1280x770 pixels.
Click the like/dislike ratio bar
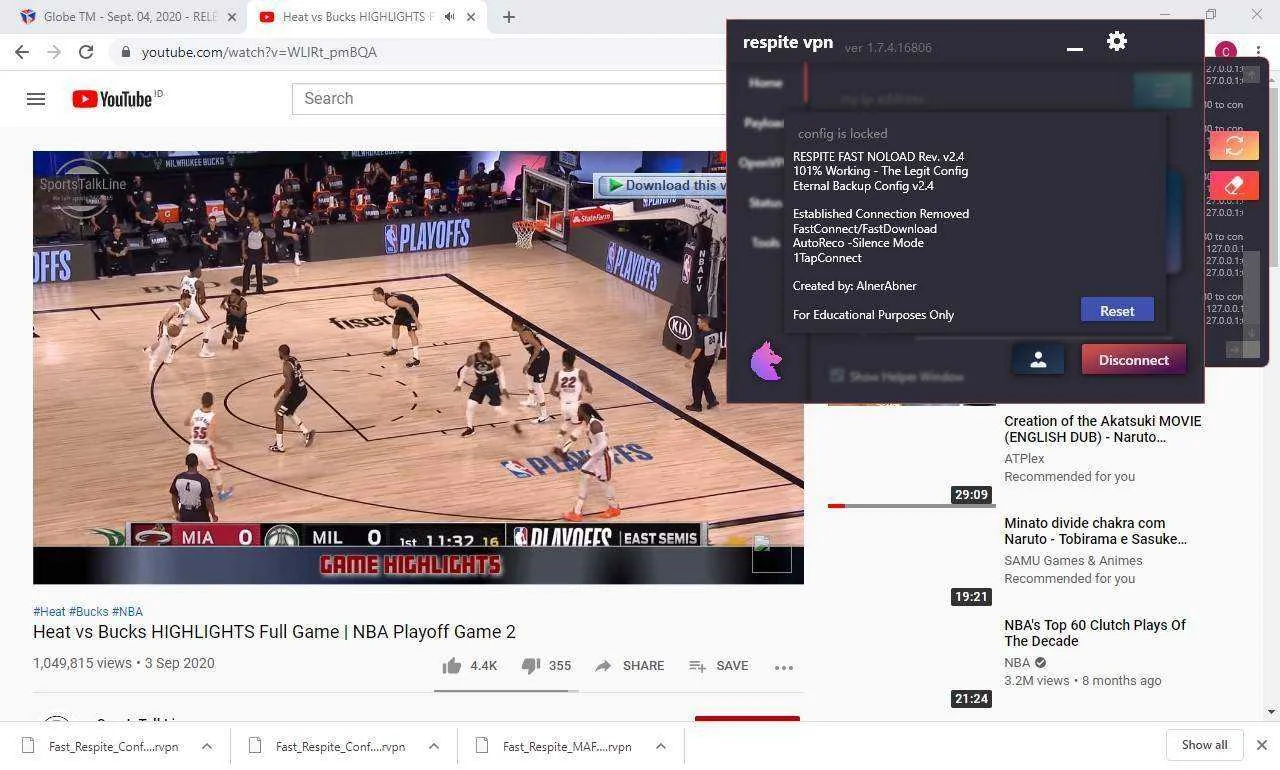[x=506, y=690]
